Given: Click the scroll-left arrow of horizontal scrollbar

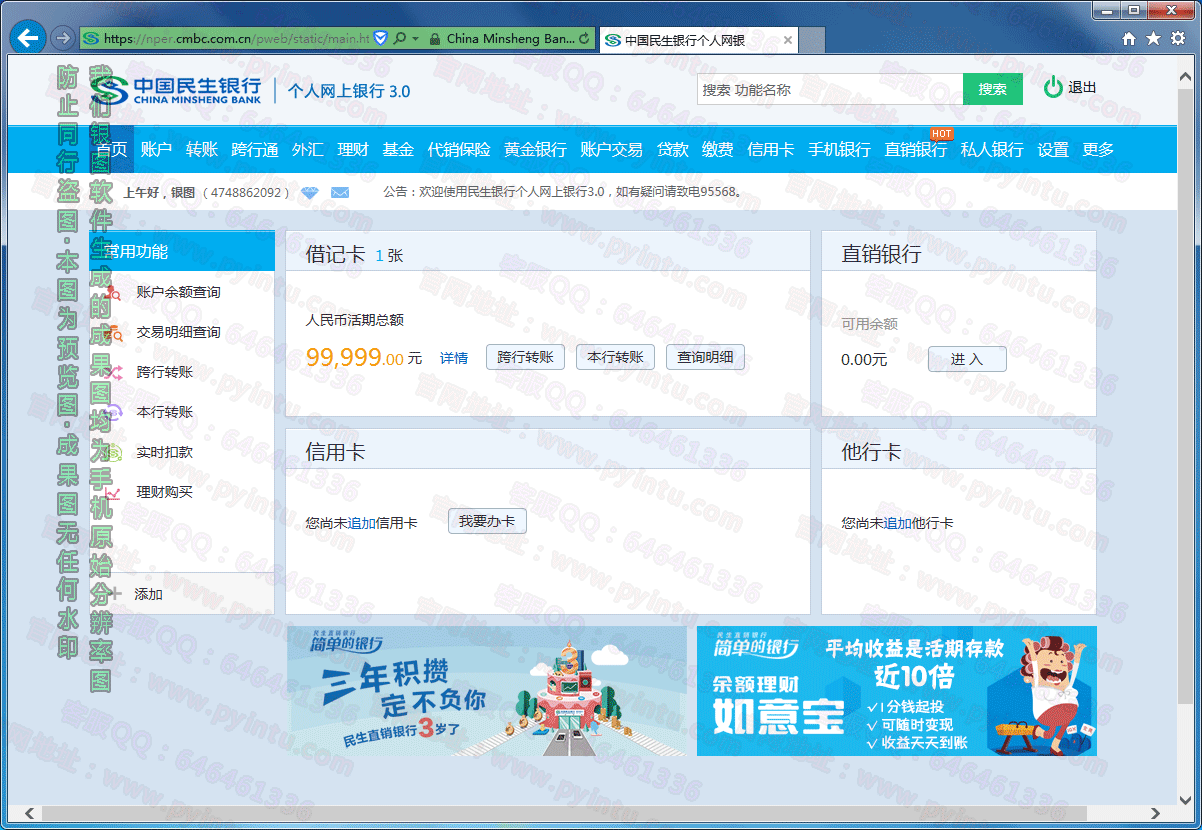Looking at the screenshot, I should click(28, 813).
